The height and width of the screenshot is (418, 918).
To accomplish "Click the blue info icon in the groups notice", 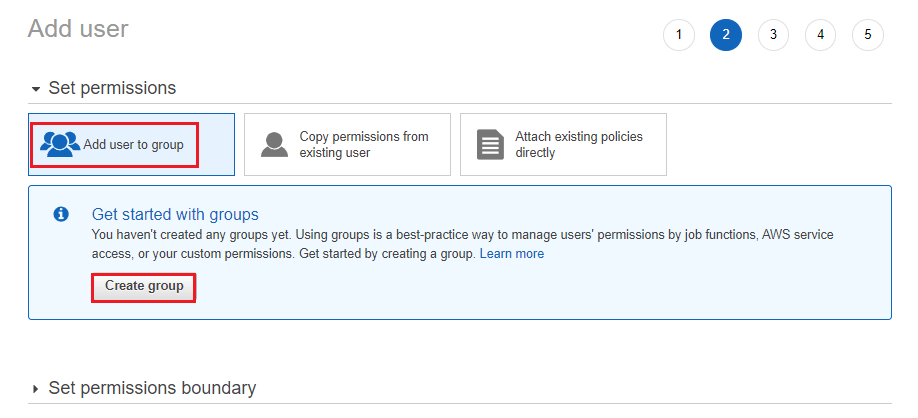I will click(61, 214).
